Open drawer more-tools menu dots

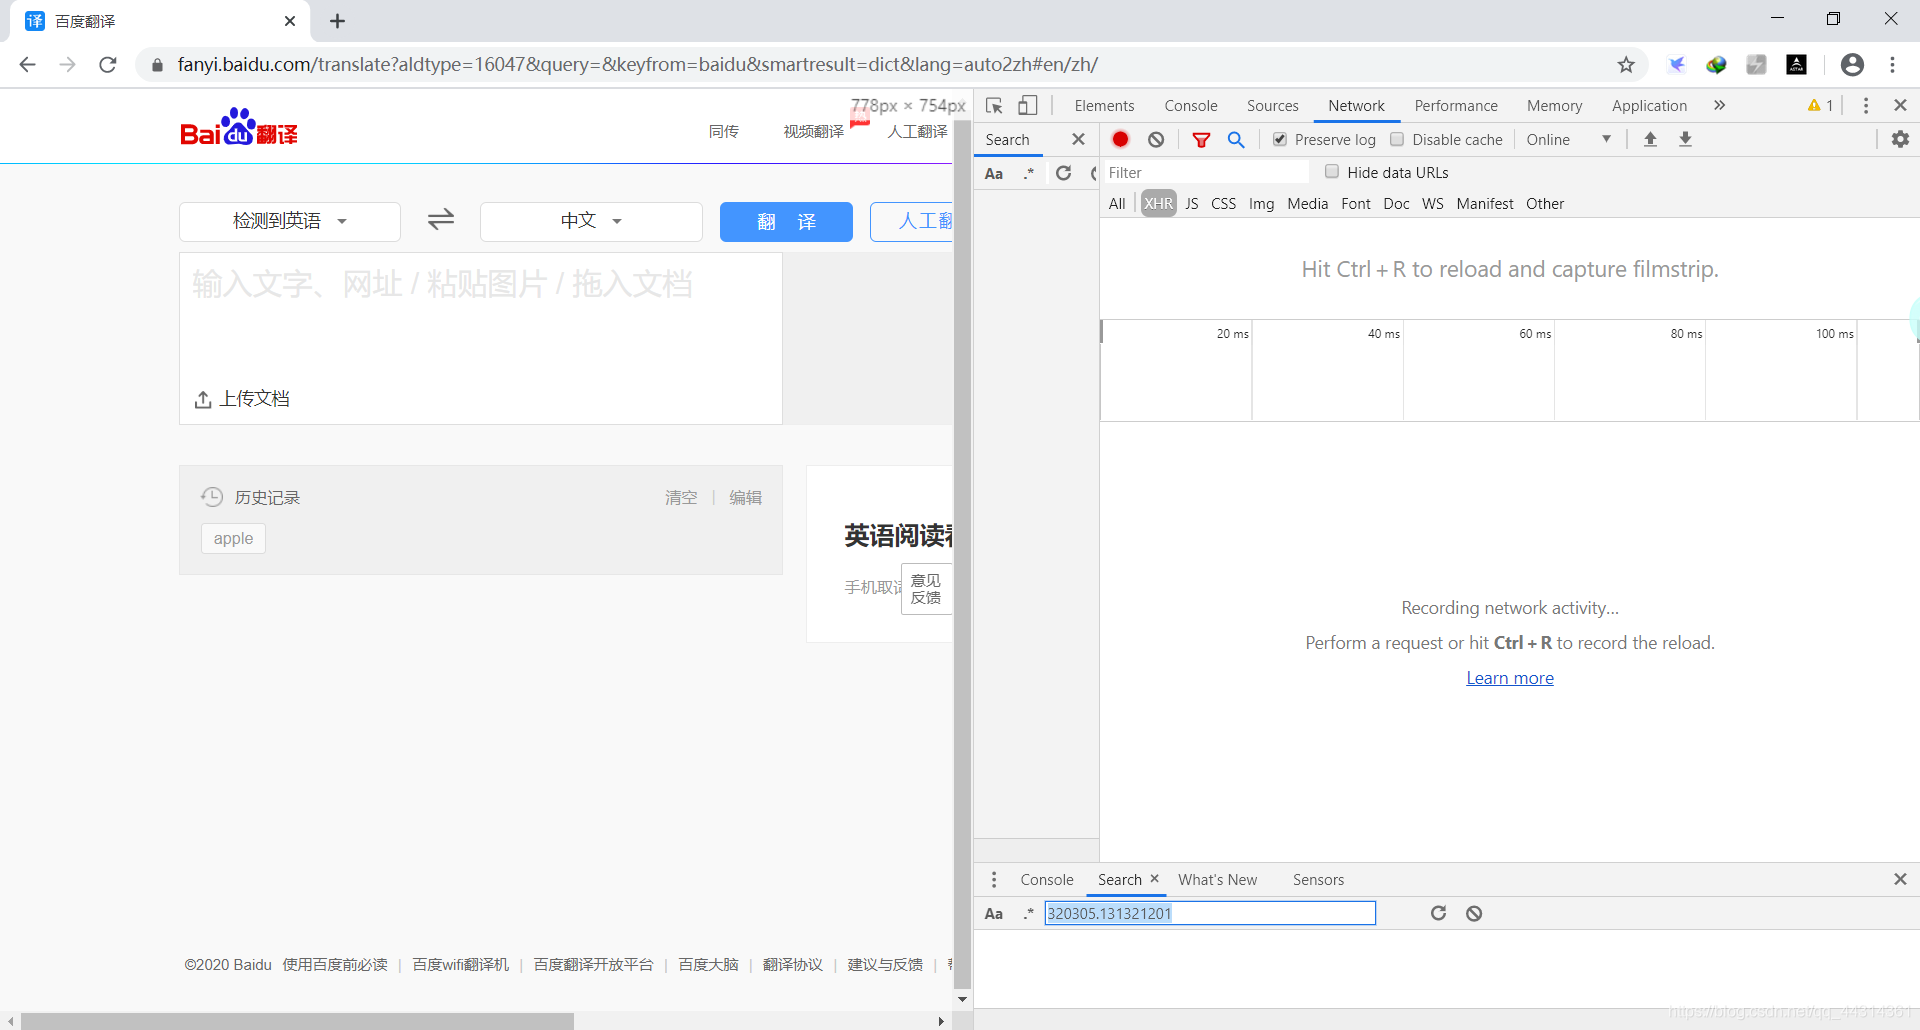coord(993,880)
